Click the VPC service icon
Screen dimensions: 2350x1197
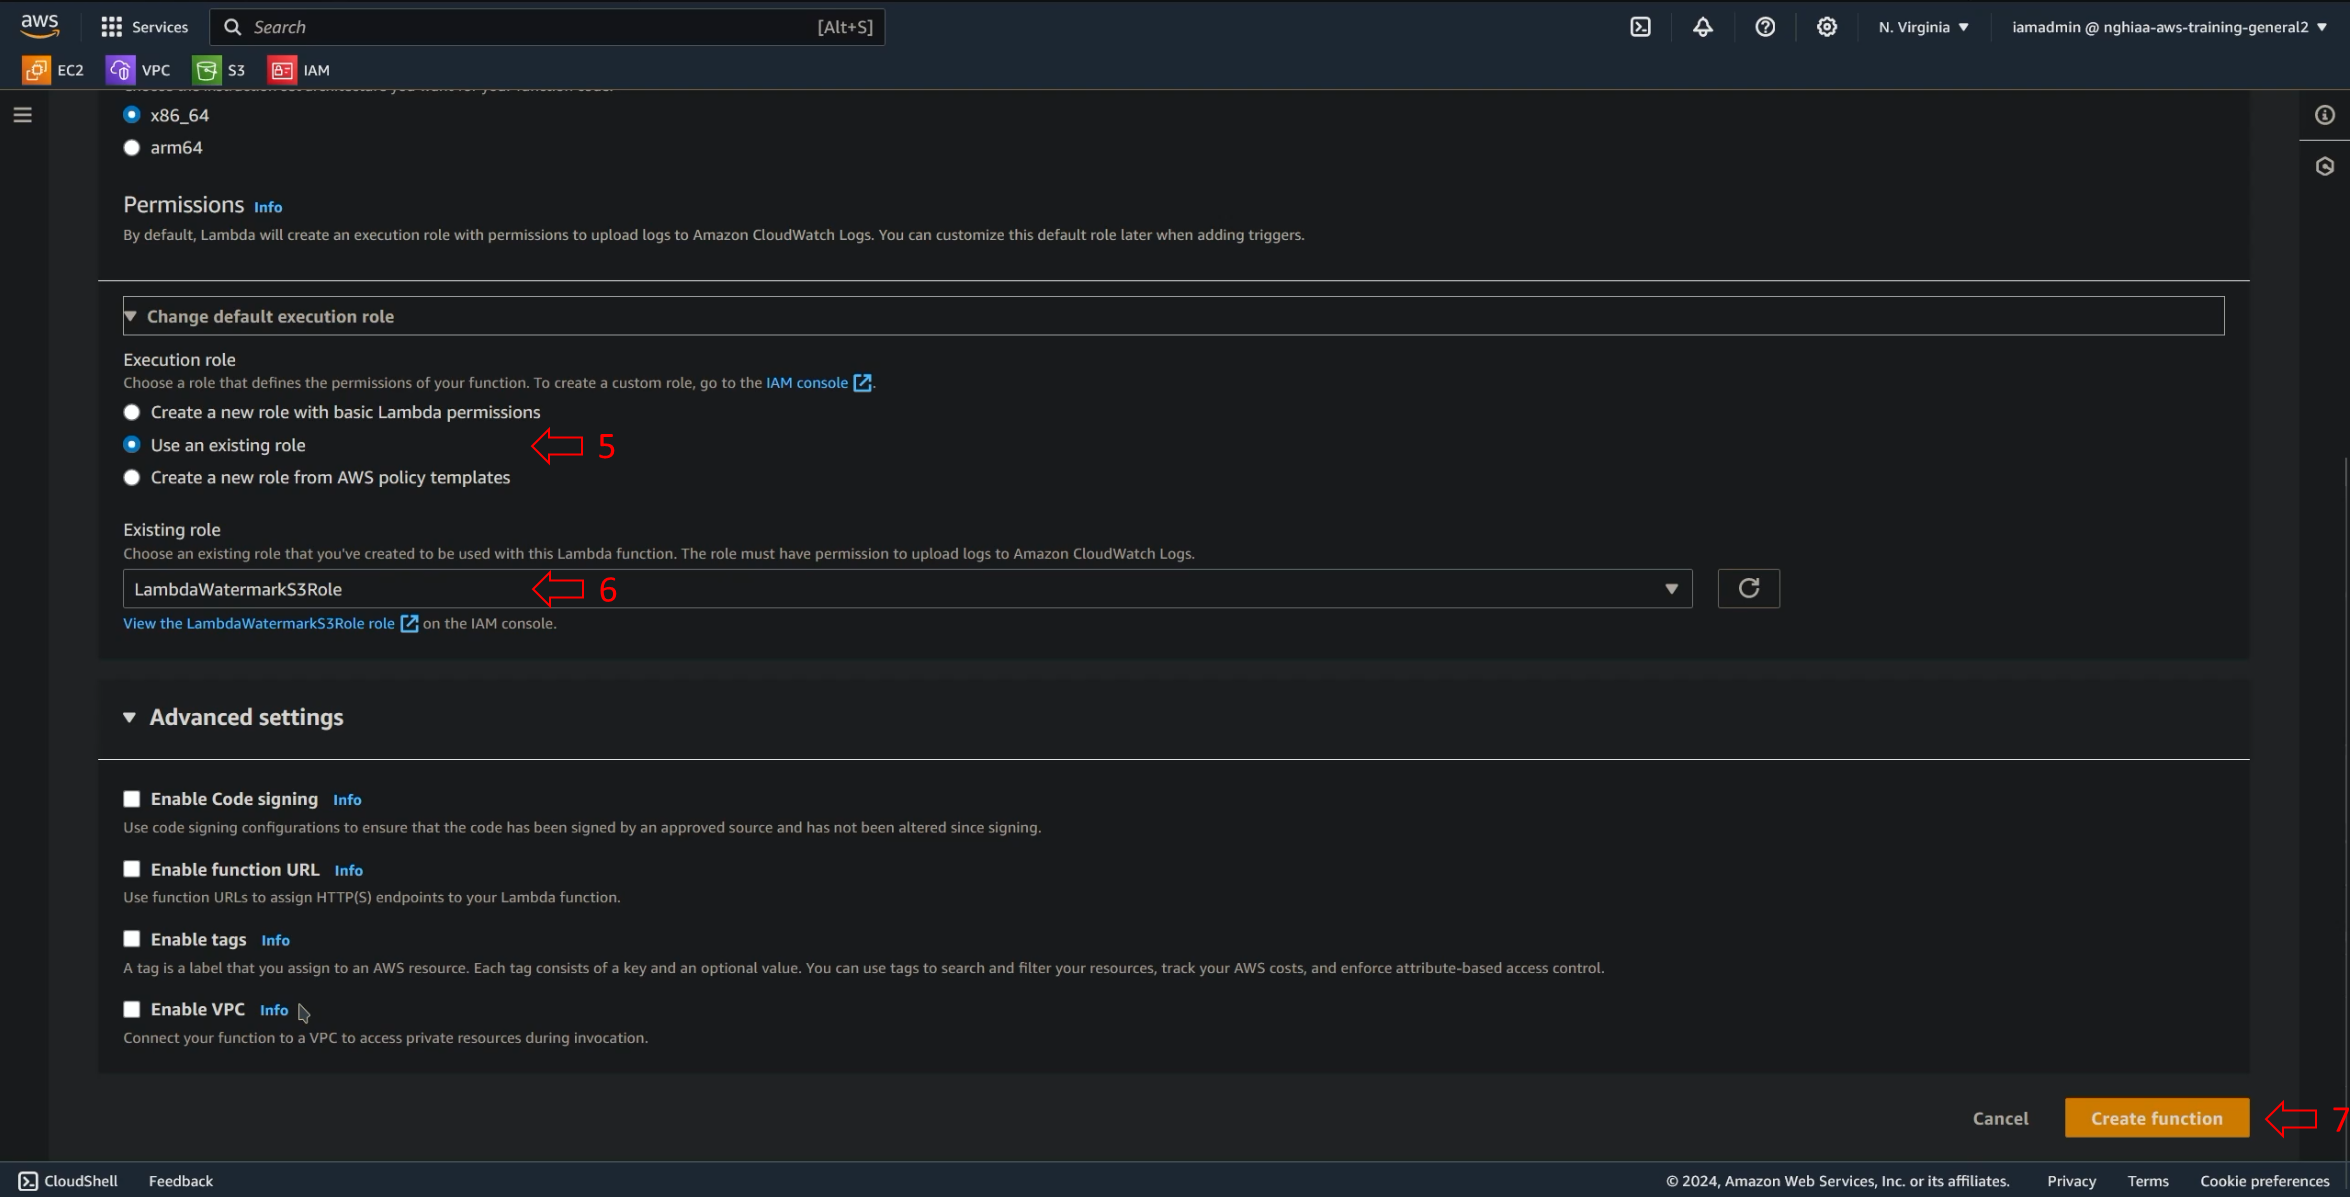[x=119, y=69]
